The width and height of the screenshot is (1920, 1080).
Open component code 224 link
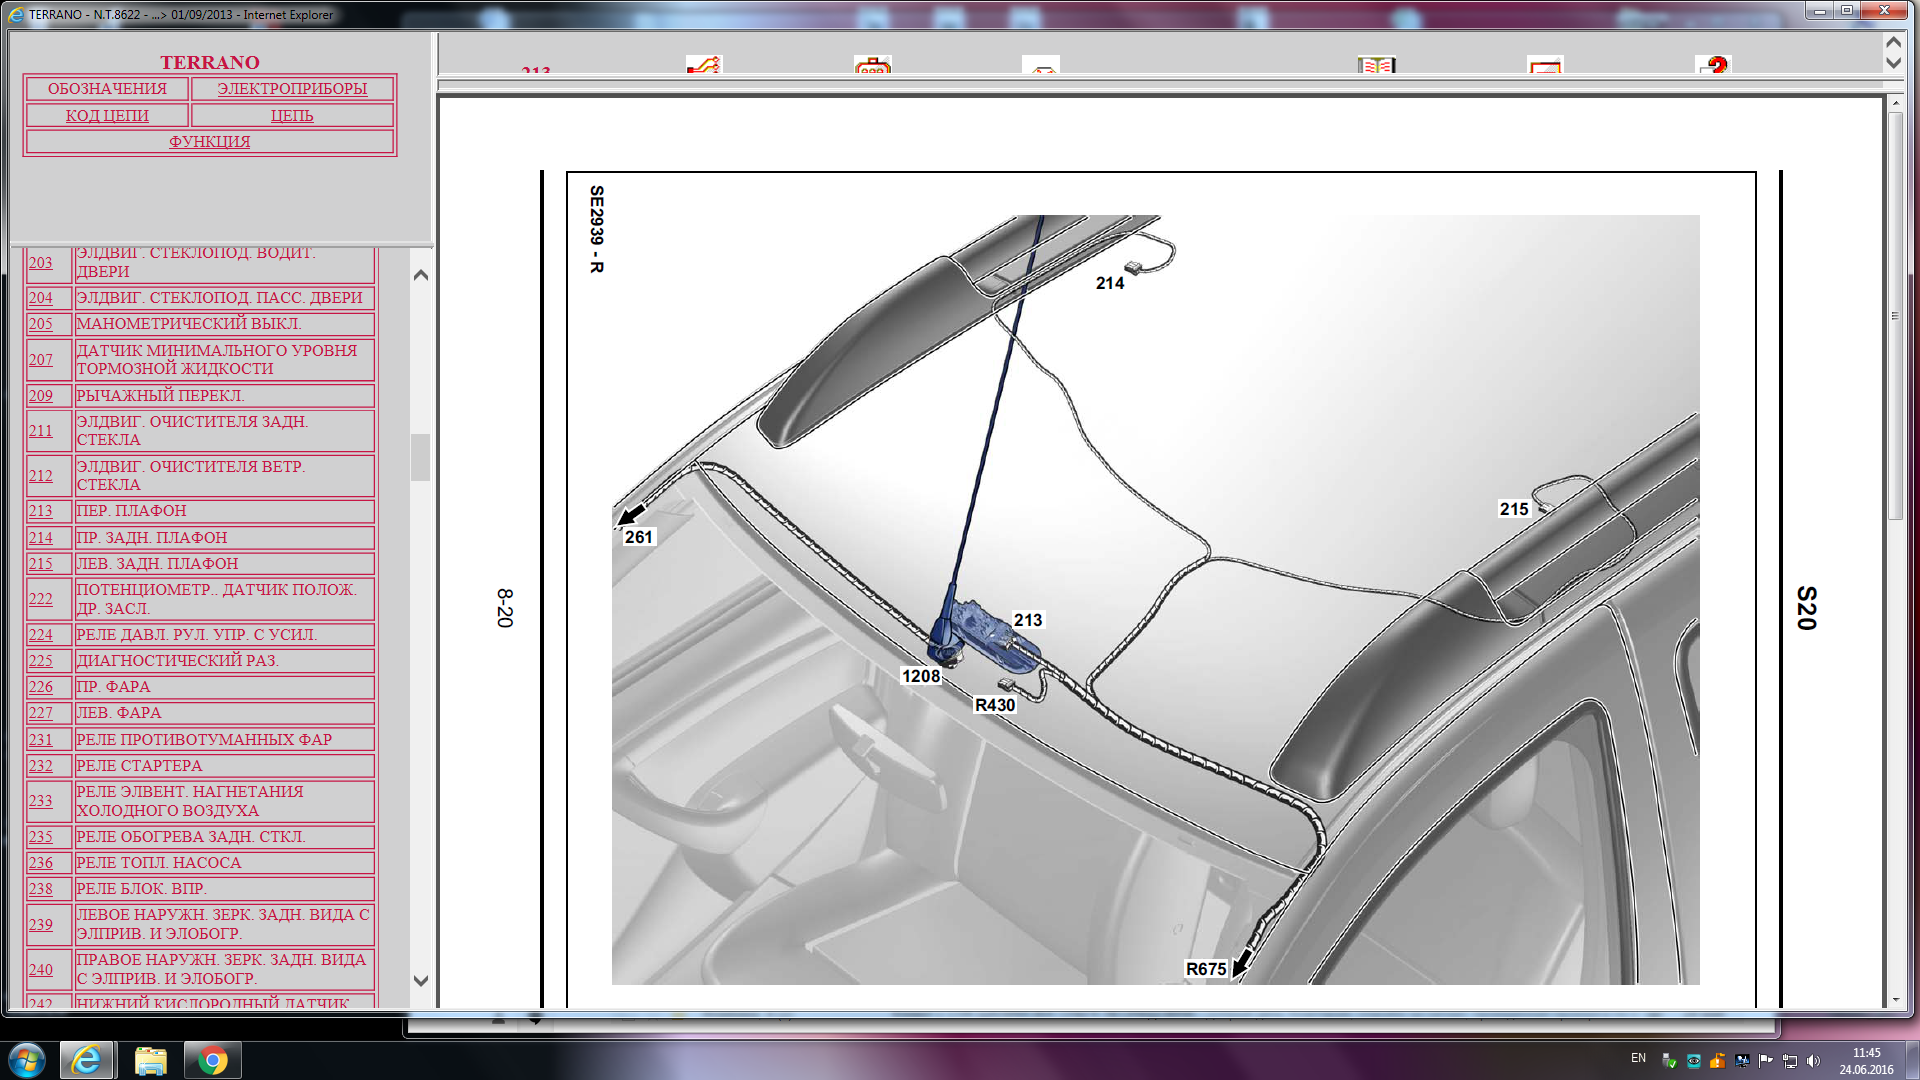point(41,635)
